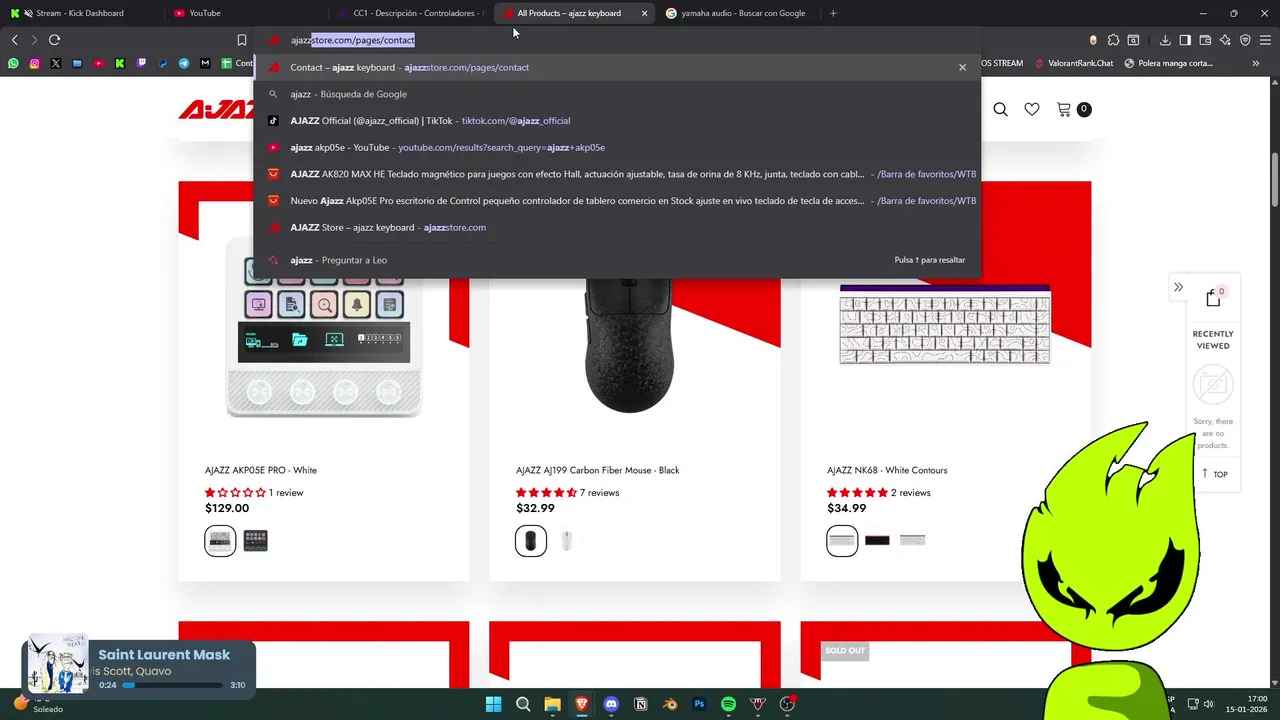
Task: Open the browser downloads icon
Action: (x=1165, y=40)
